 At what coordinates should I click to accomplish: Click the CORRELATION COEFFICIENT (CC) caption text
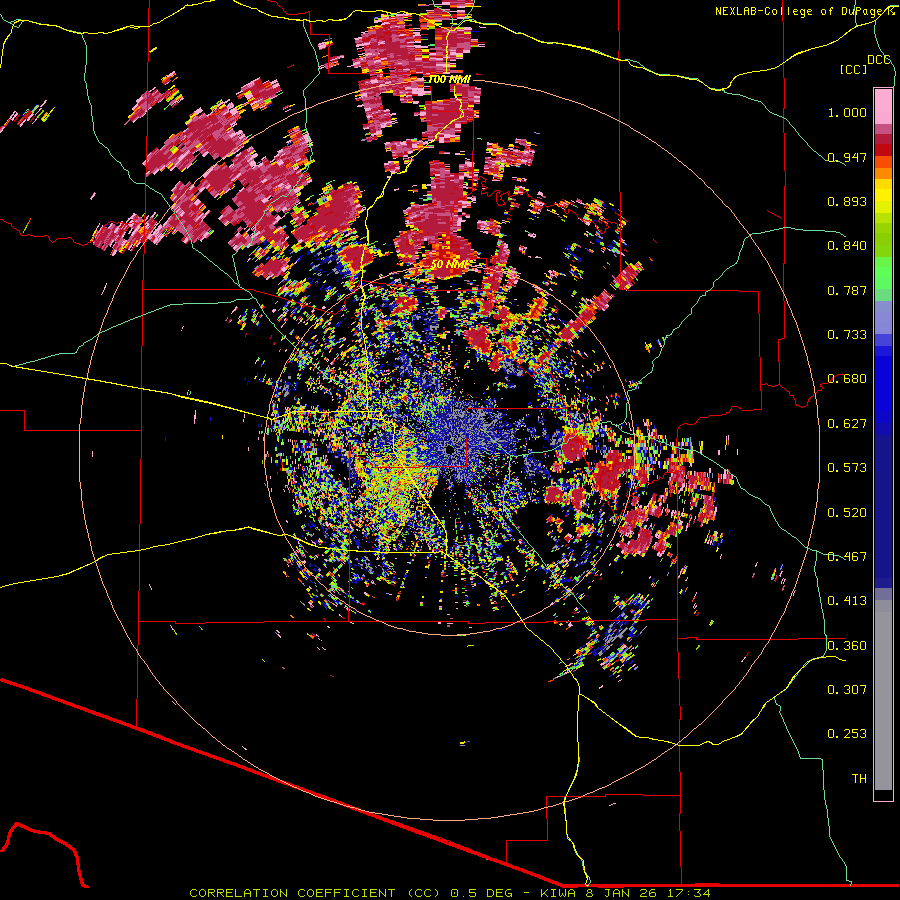(x=315, y=893)
